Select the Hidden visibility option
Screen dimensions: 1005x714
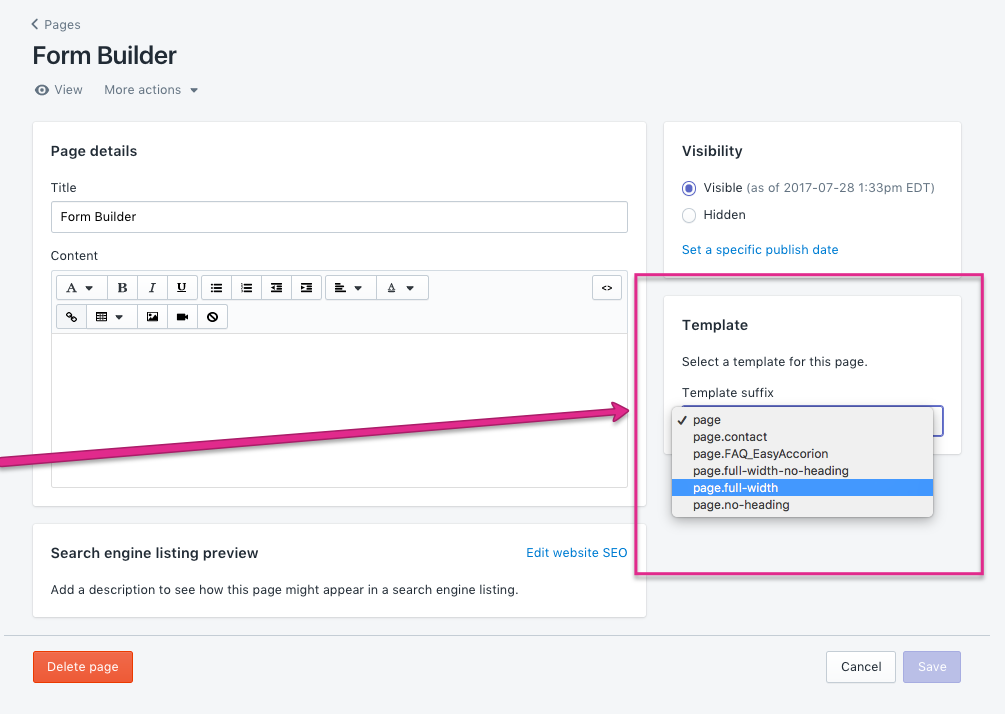689,215
